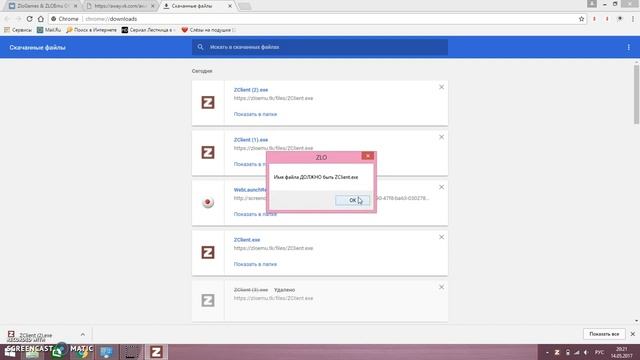Click the downloads search field
The width and height of the screenshot is (640, 360).
pyautogui.click(x=320, y=47)
